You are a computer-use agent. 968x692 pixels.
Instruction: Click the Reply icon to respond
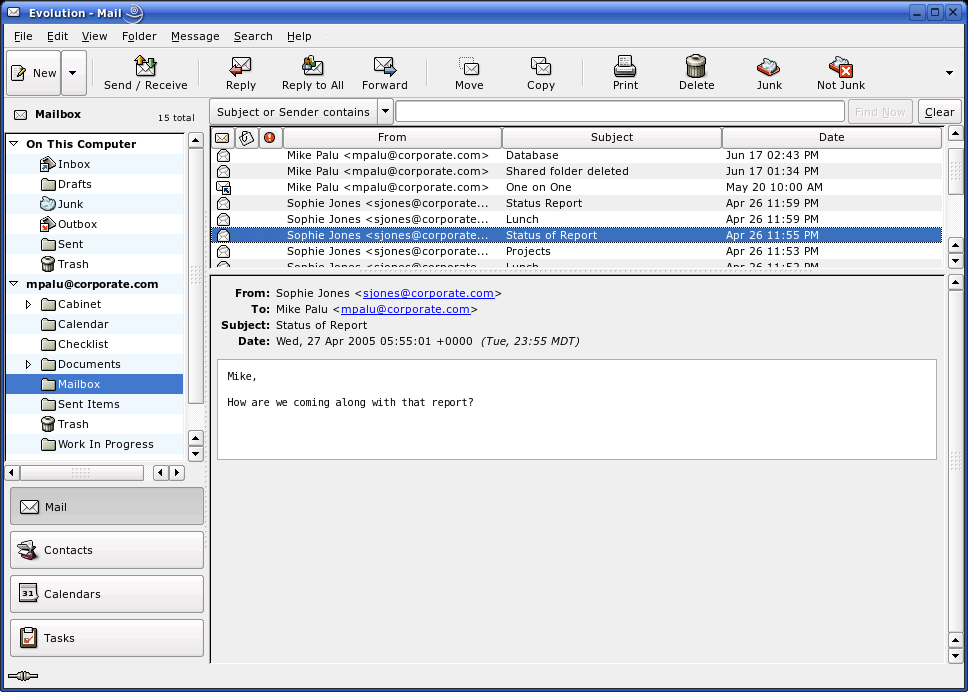[x=240, y=72]
